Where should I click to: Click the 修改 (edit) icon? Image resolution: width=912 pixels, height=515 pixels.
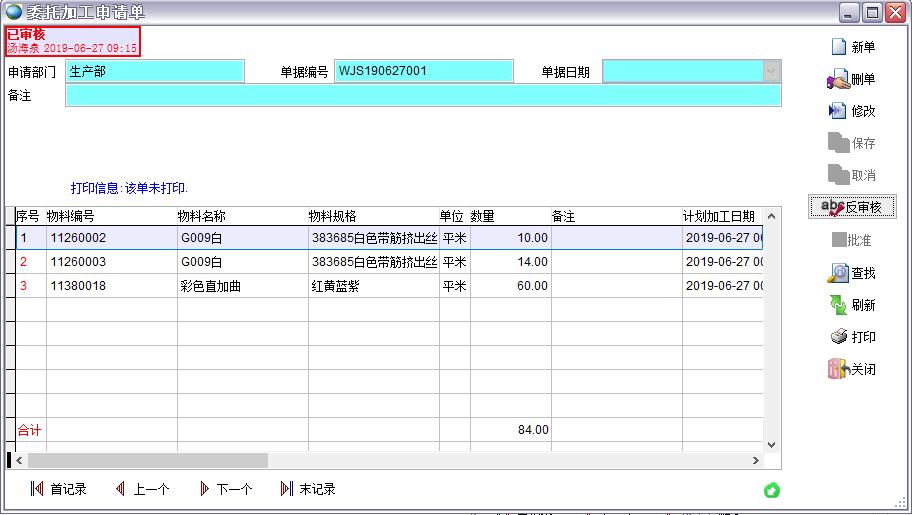838,111
